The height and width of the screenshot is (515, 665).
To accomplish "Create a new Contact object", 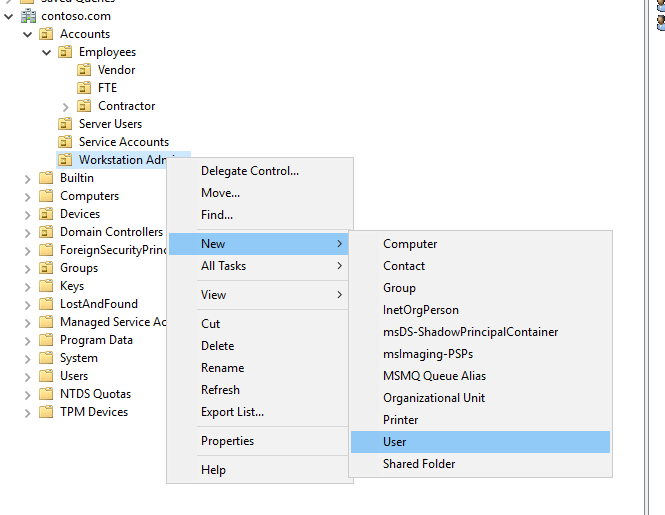I will (x=481, y=266).
